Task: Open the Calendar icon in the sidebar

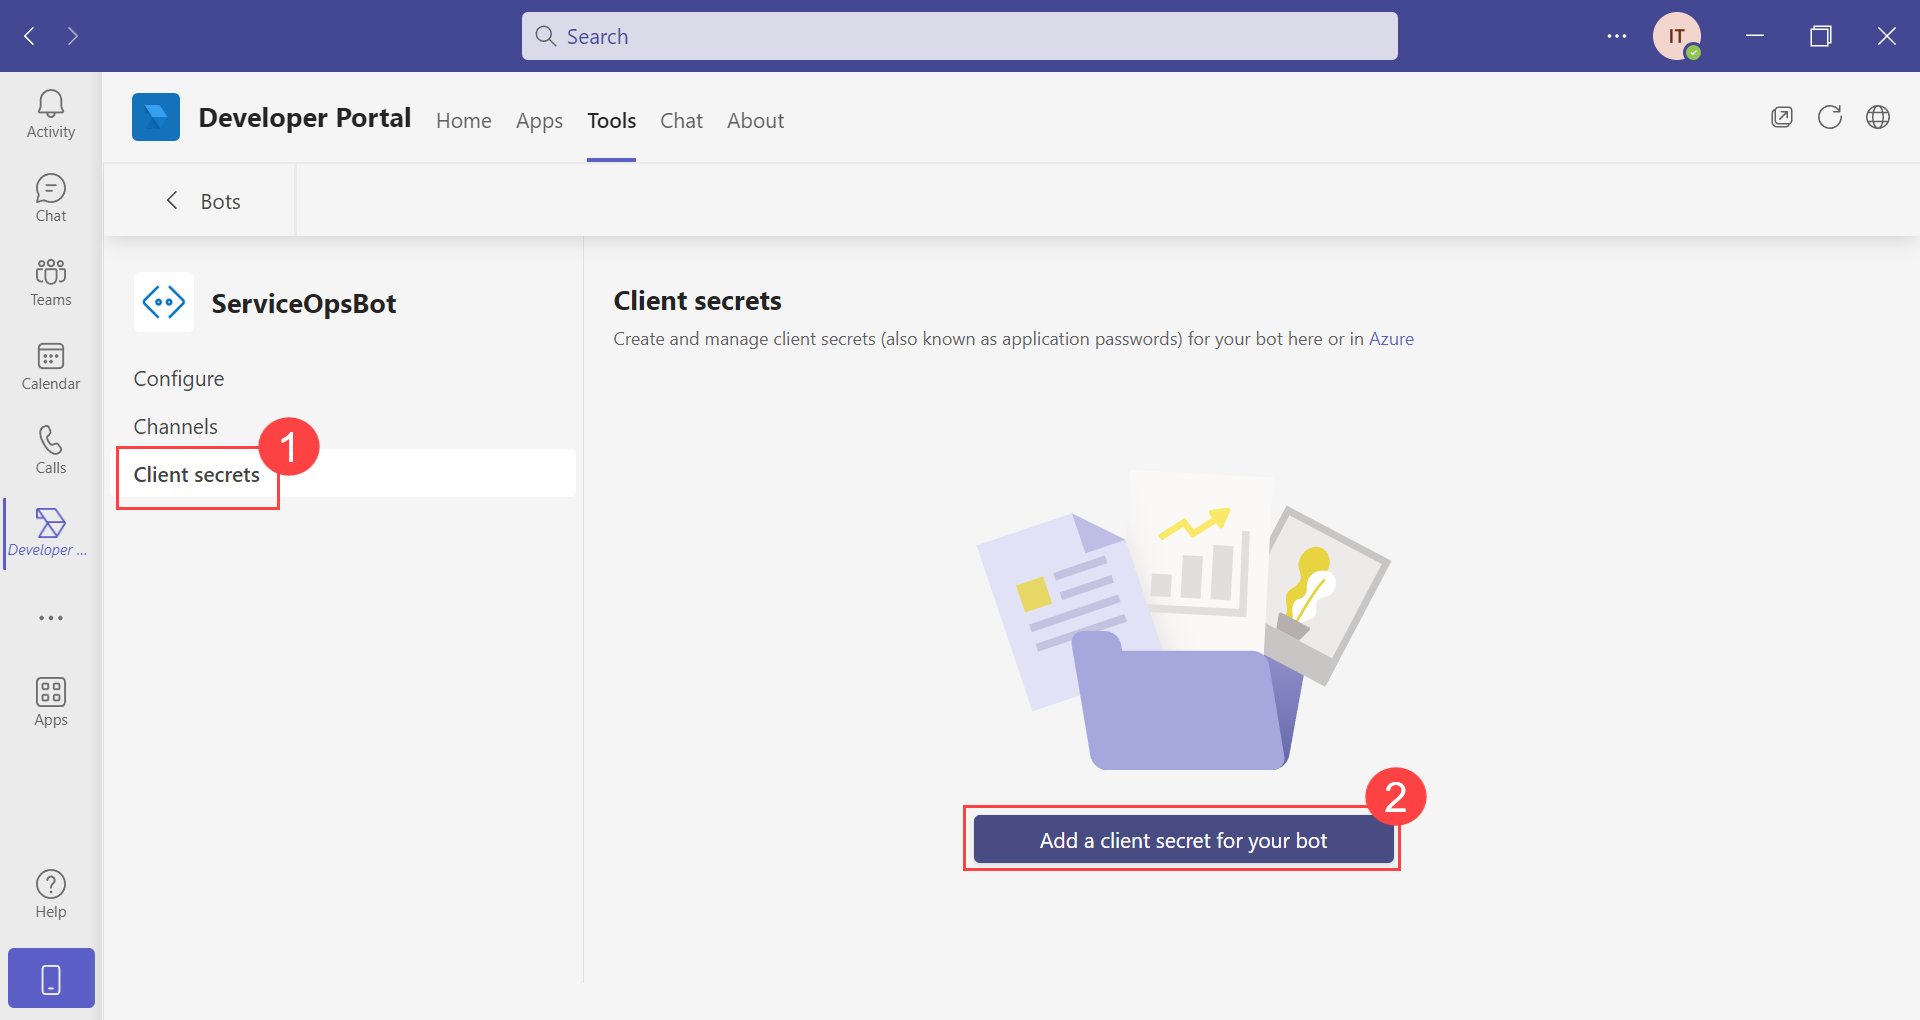Action: coord(50,365)
